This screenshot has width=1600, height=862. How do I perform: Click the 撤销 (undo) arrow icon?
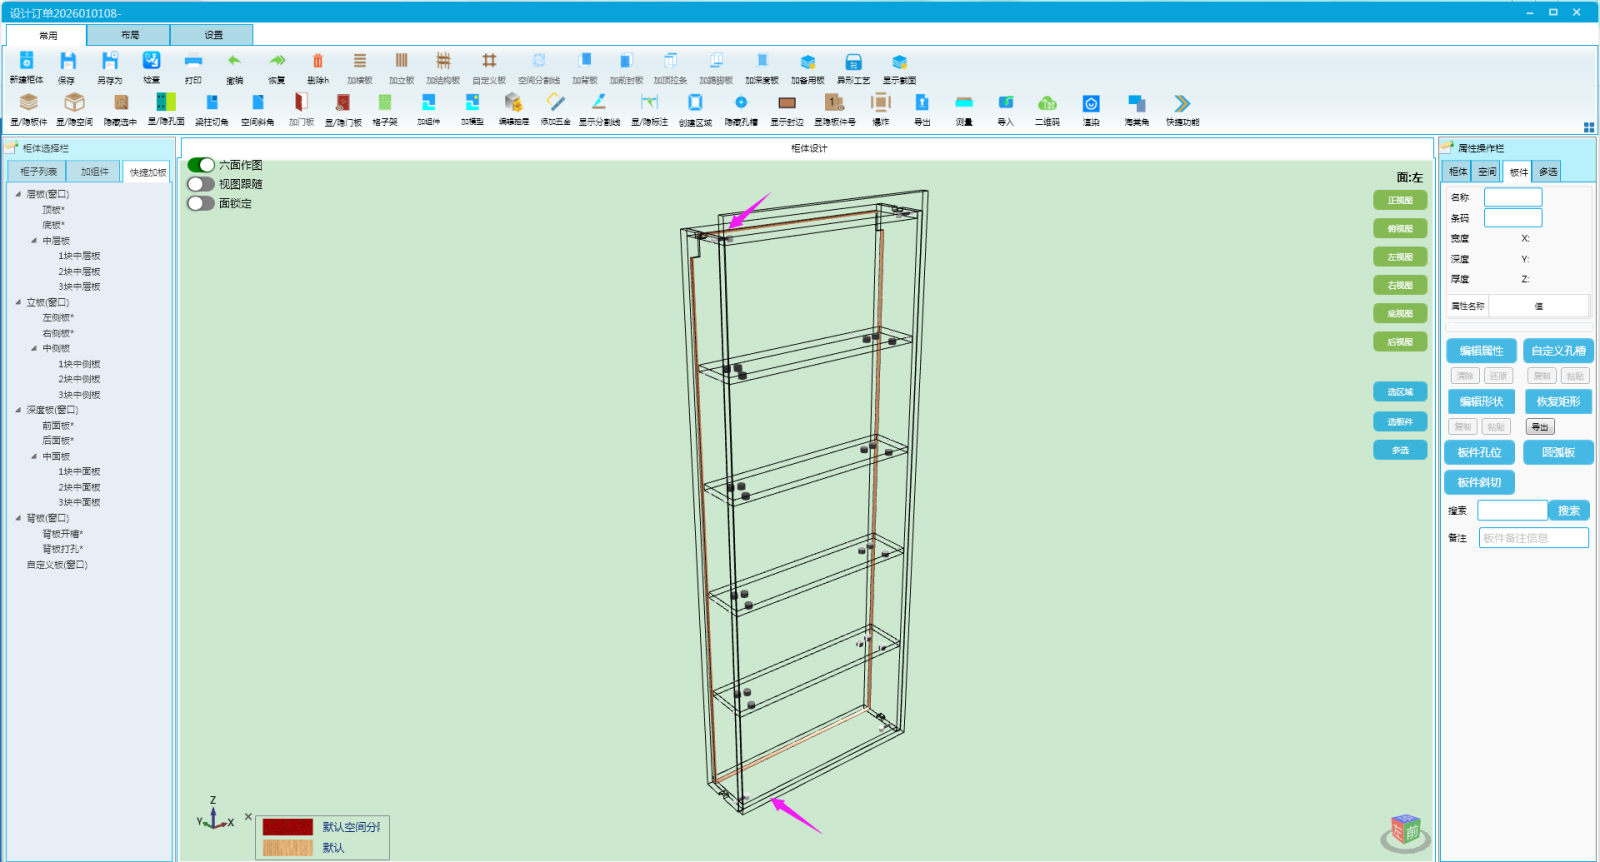(234, 61)
